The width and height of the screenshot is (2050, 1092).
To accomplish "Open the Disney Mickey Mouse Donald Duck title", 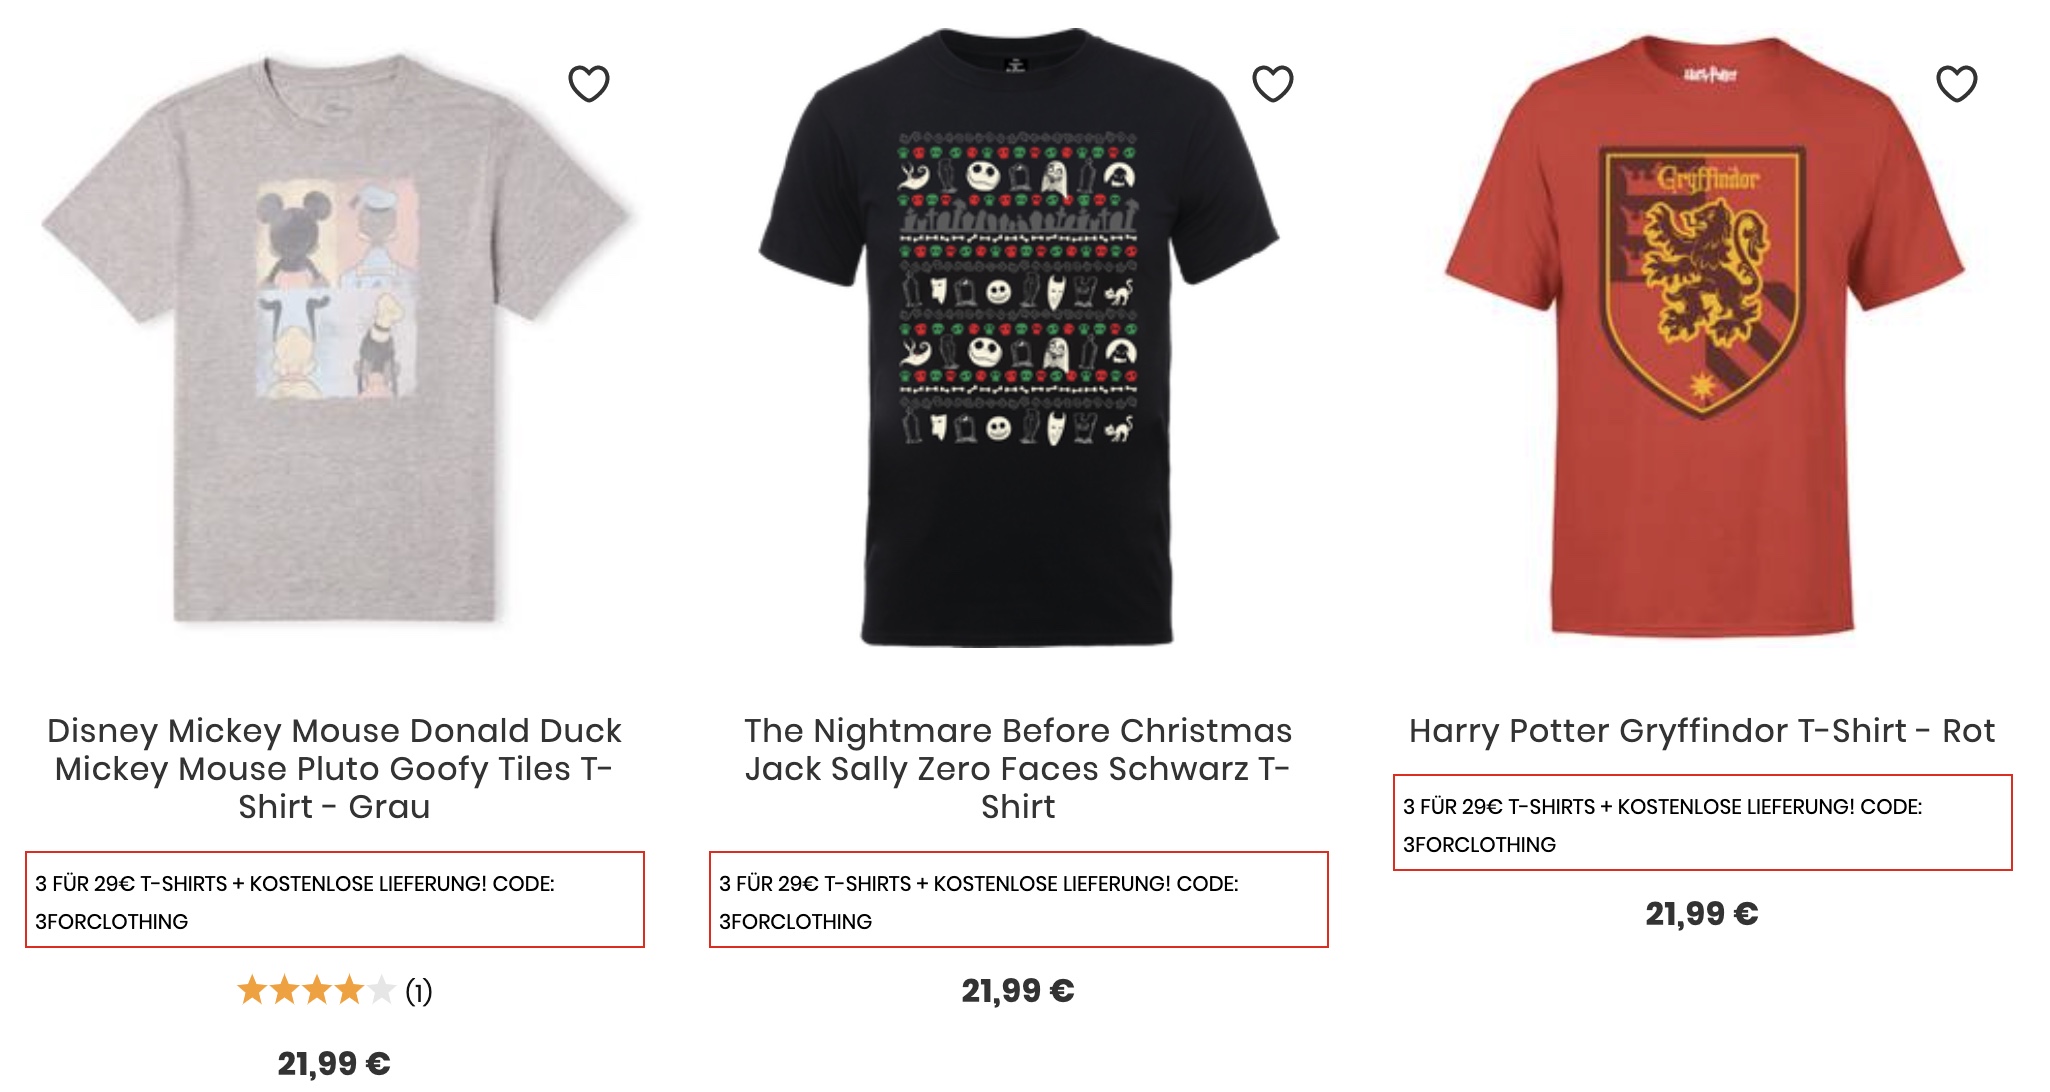I will 334,768.
